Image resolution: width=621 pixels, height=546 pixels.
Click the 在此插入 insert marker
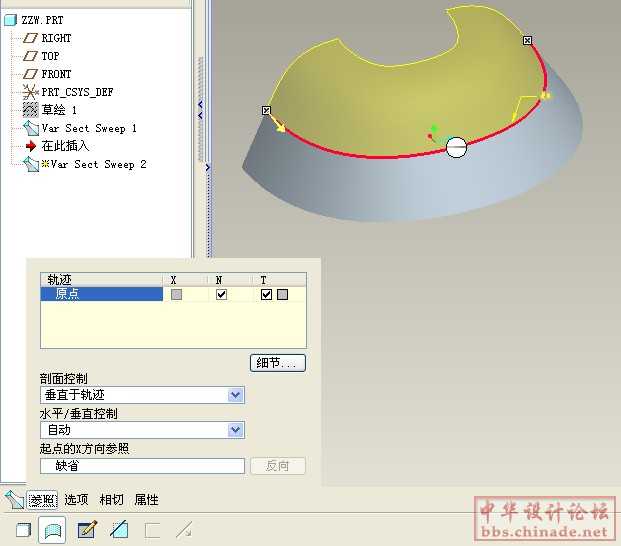pos(65,146)
